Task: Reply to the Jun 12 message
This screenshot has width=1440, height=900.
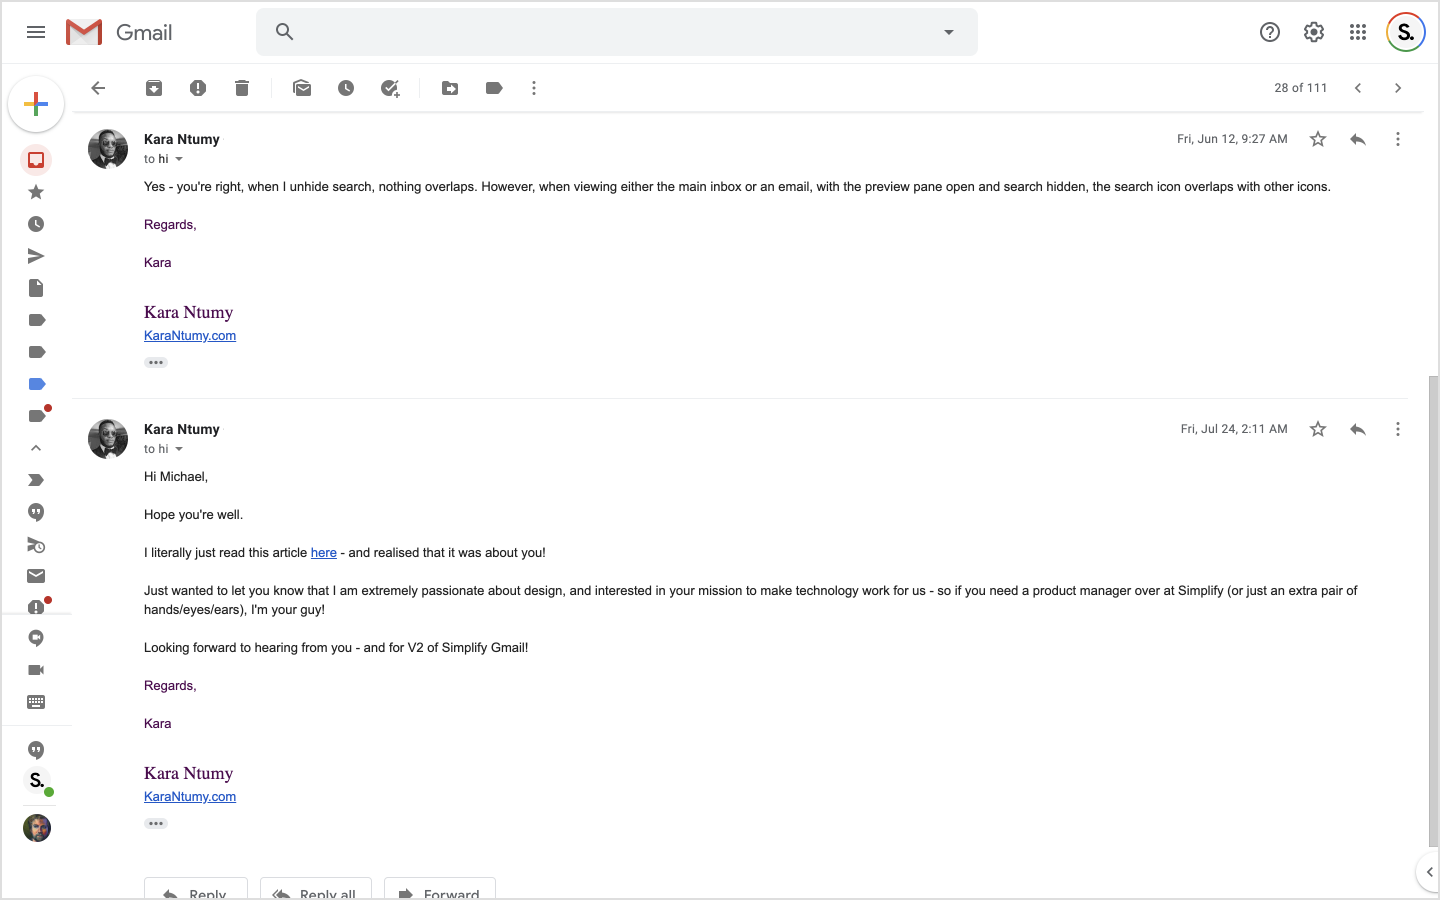Action: [x=1358, y=139]
